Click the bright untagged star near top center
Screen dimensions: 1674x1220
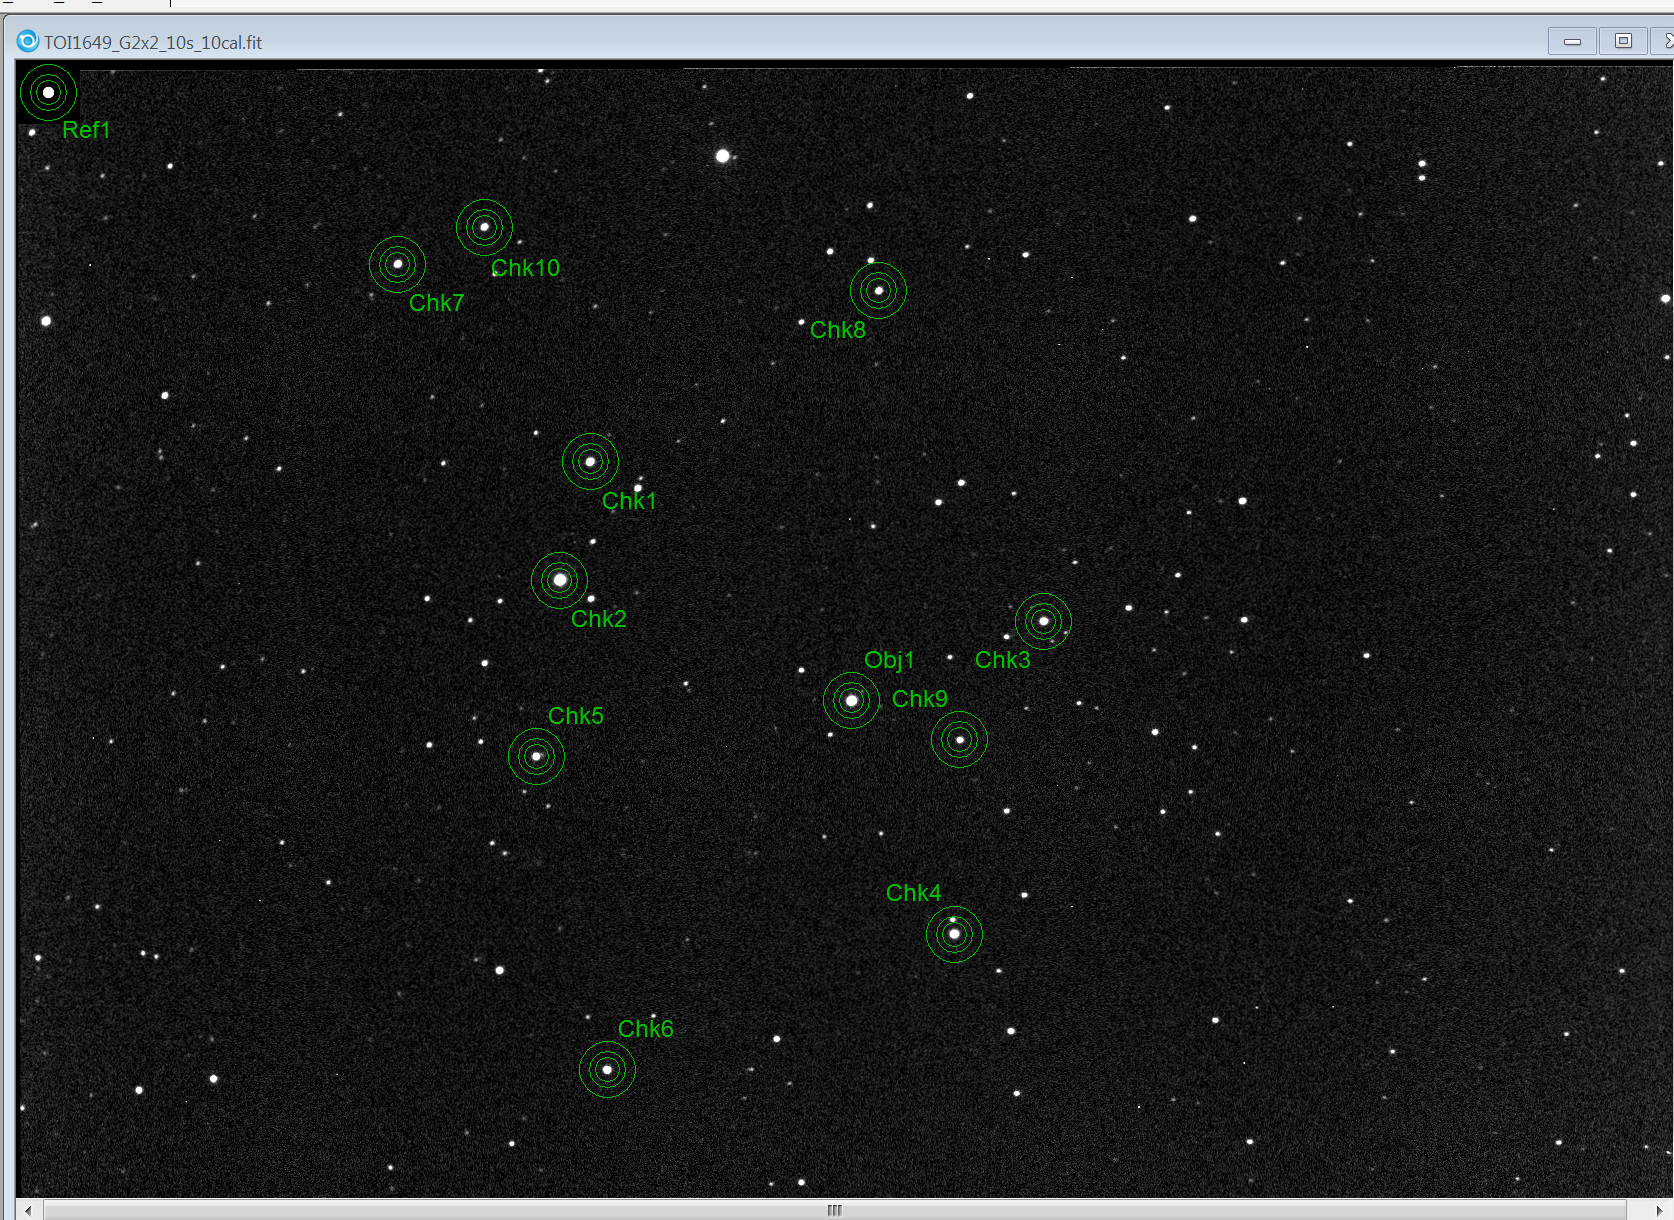(723, 156)
